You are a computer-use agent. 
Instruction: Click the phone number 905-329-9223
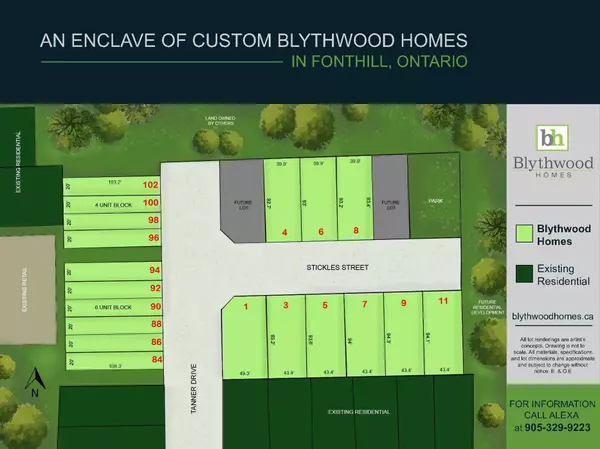pos(557,427)
